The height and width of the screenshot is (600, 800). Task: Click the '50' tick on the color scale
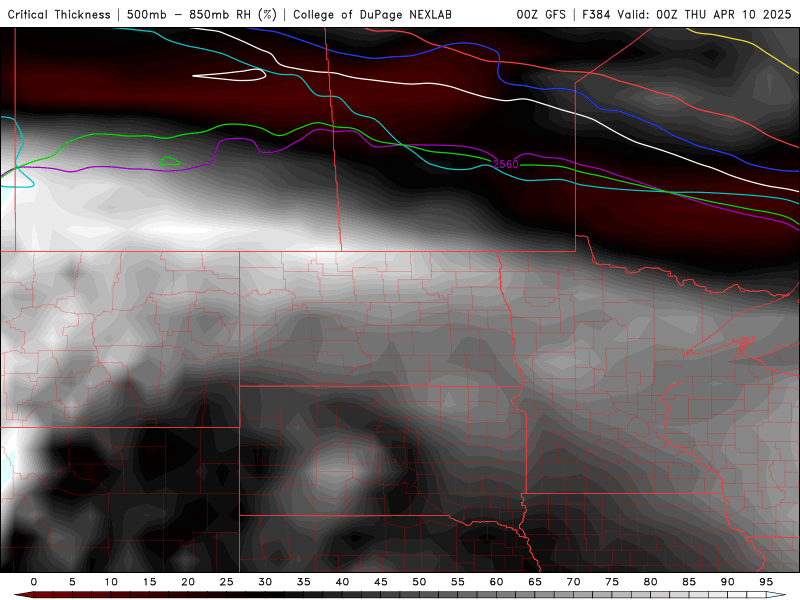click(419, 582)
